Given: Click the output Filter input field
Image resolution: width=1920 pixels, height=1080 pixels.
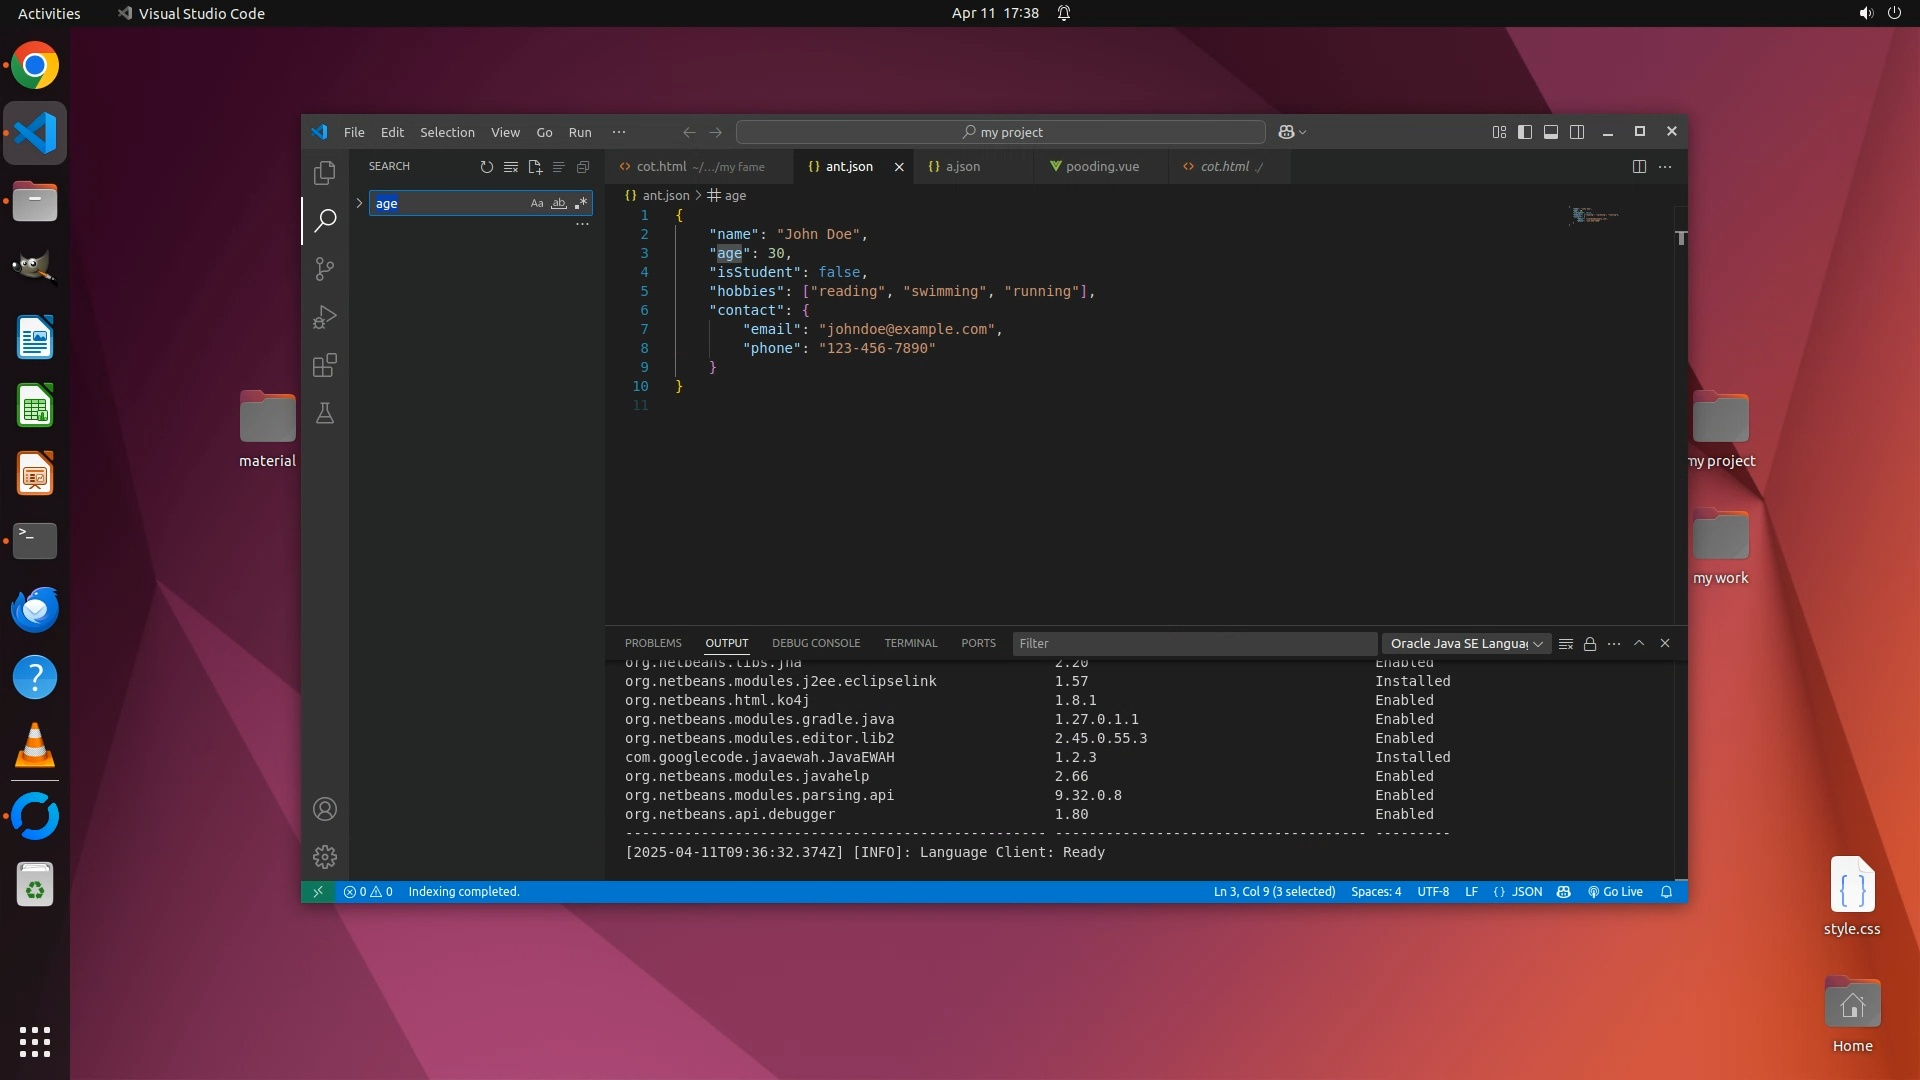Looking at the screenshot, I should (x=1194, y=644).
